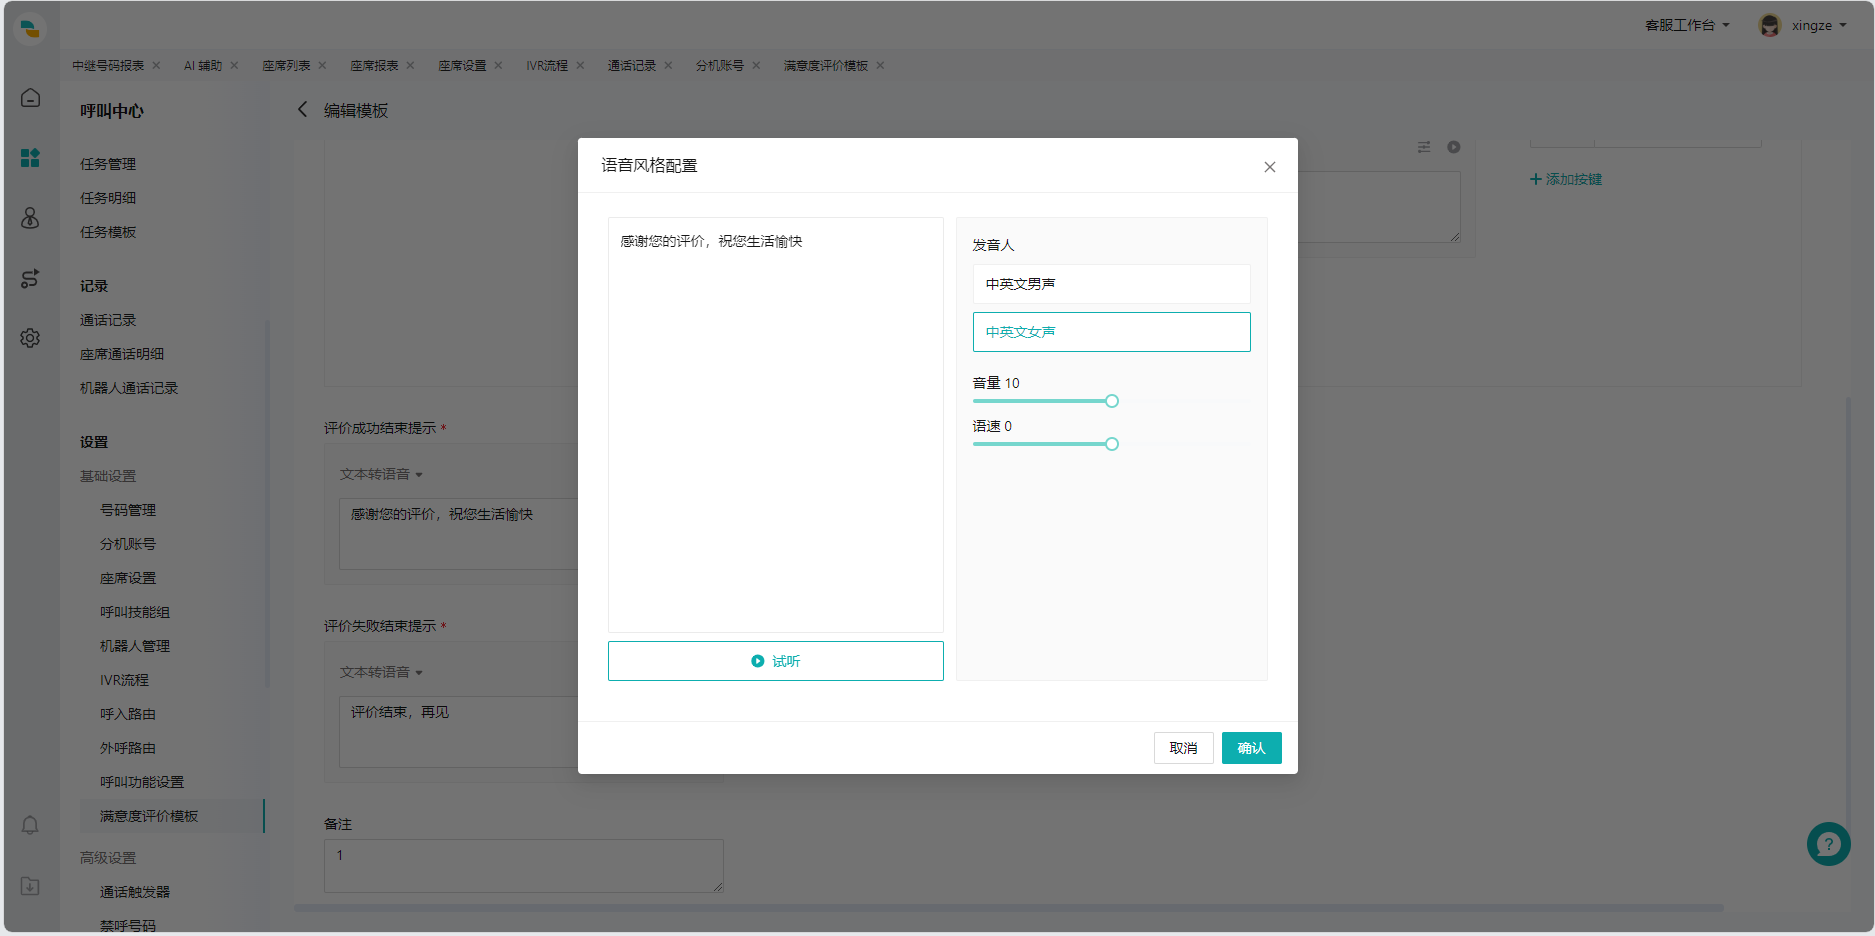Click 确认 to confirm voice settings
This screenshot has height=936, width=1875.
(1251, 748)
